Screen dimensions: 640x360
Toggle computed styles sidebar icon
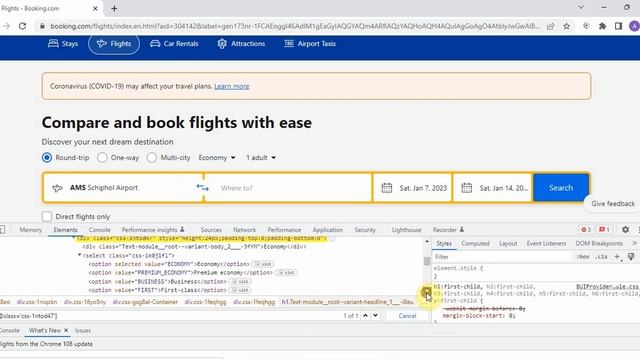pos(631,256)
